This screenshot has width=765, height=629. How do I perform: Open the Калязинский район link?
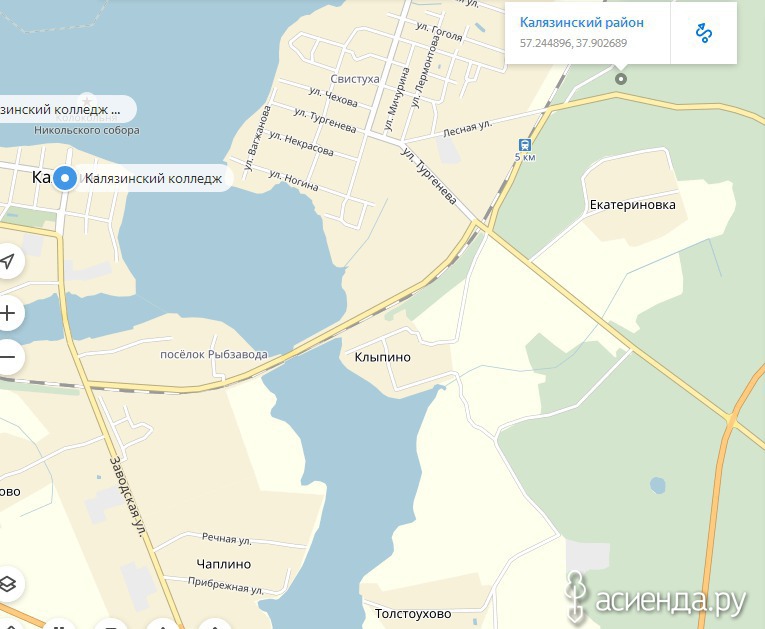pyautogui.click(x=582, y=22)
